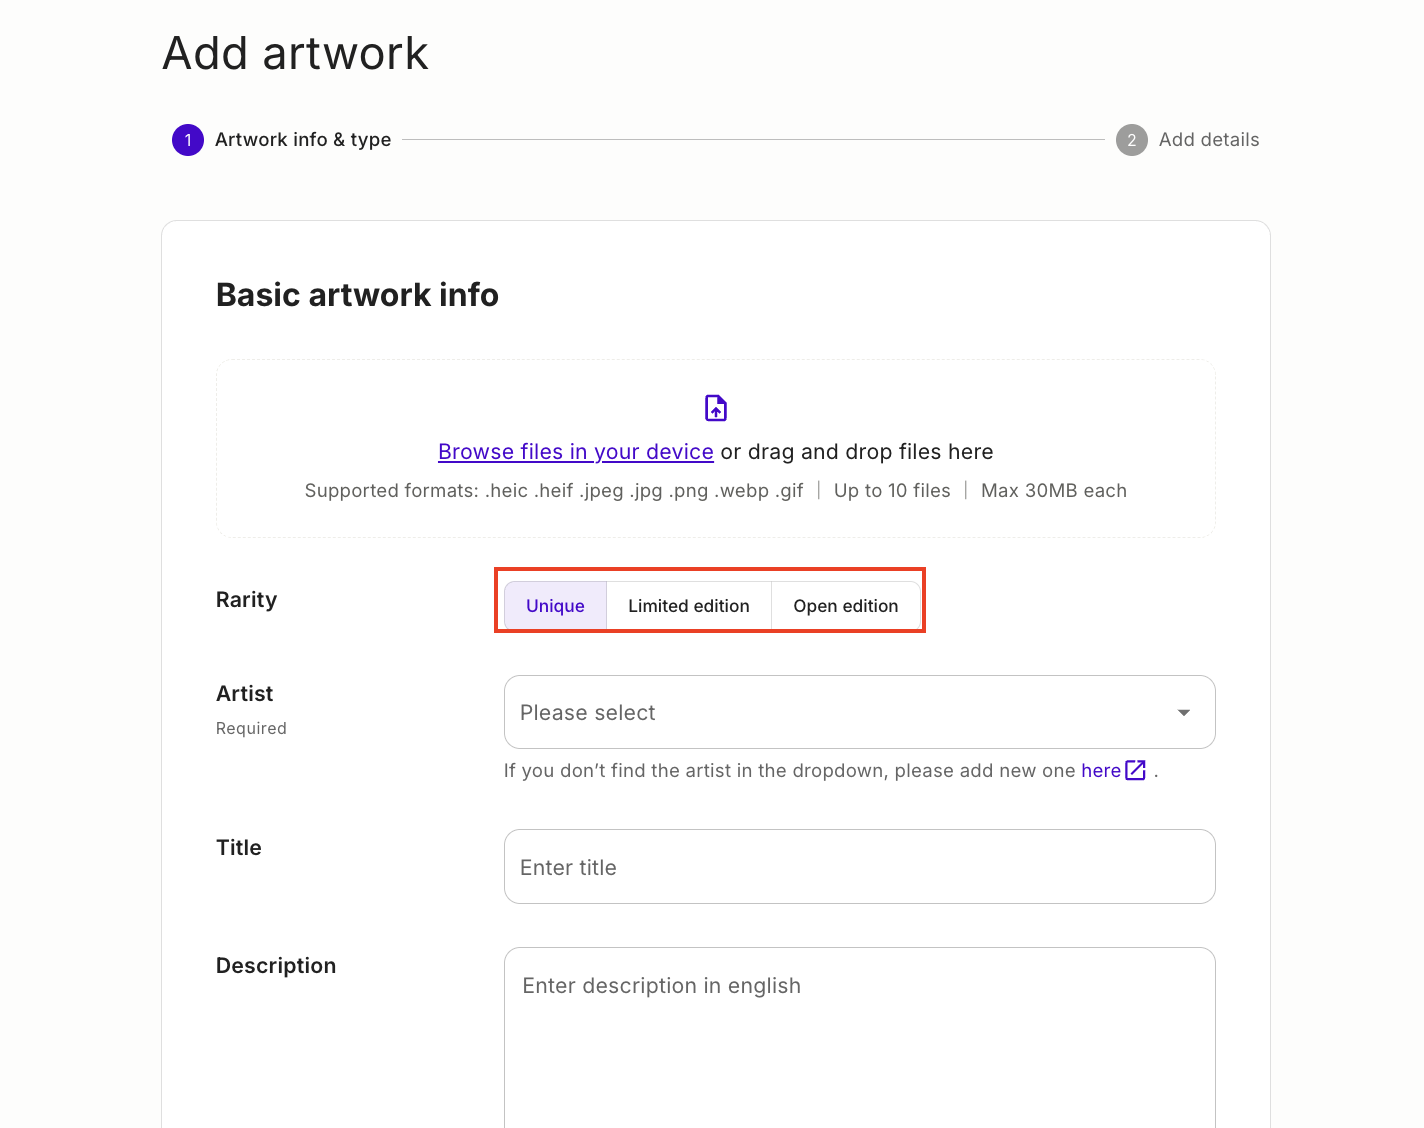Choose the Limited edition rarity
Screen dimensions: 1424x1128
pyautogui.click(x=689, y=606)
